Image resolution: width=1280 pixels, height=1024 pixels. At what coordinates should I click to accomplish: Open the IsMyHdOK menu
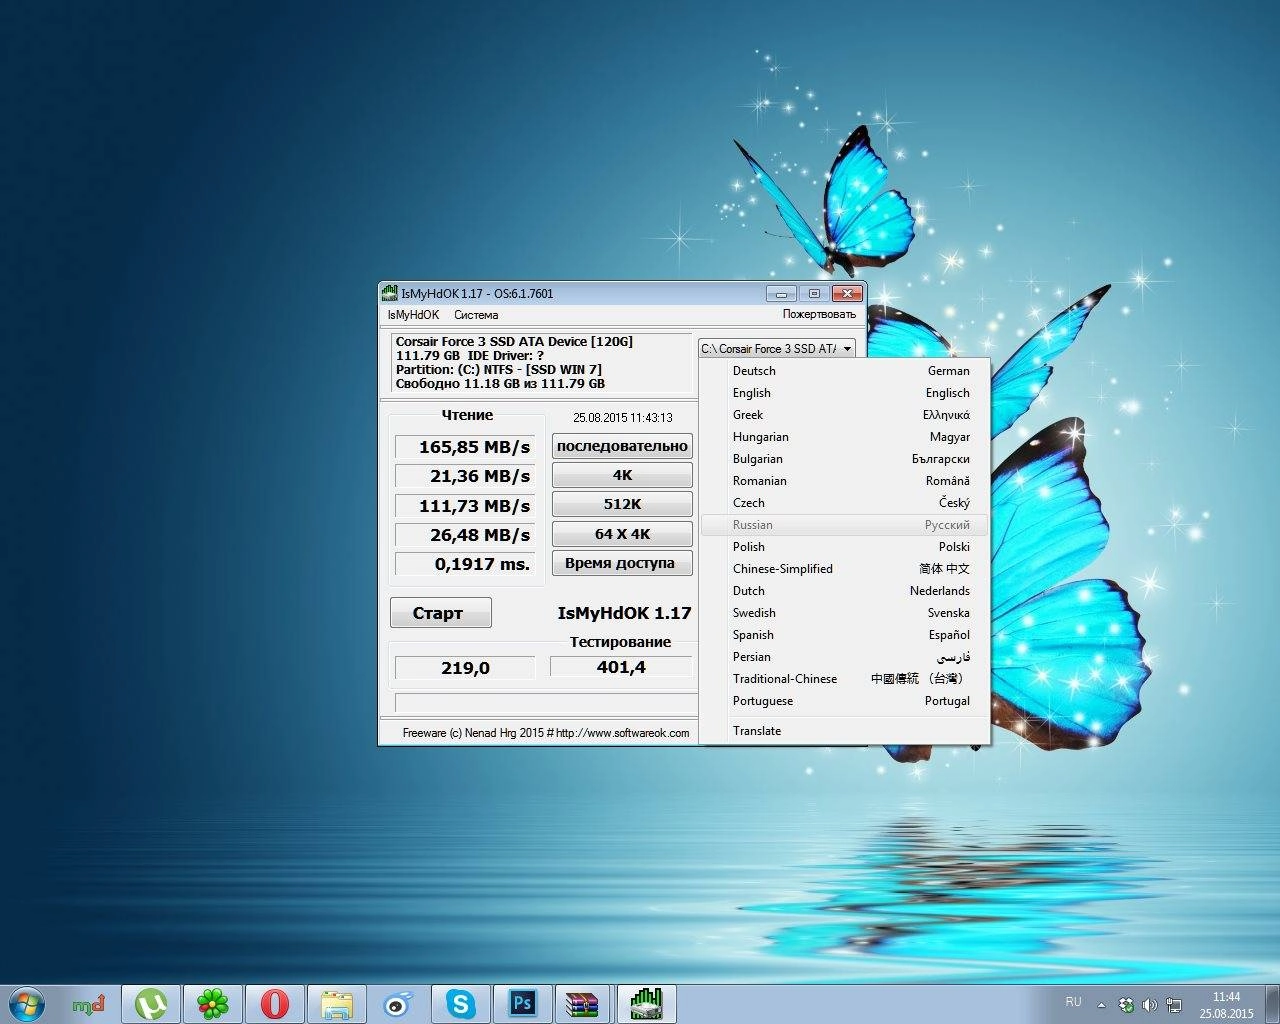[413, 314]
